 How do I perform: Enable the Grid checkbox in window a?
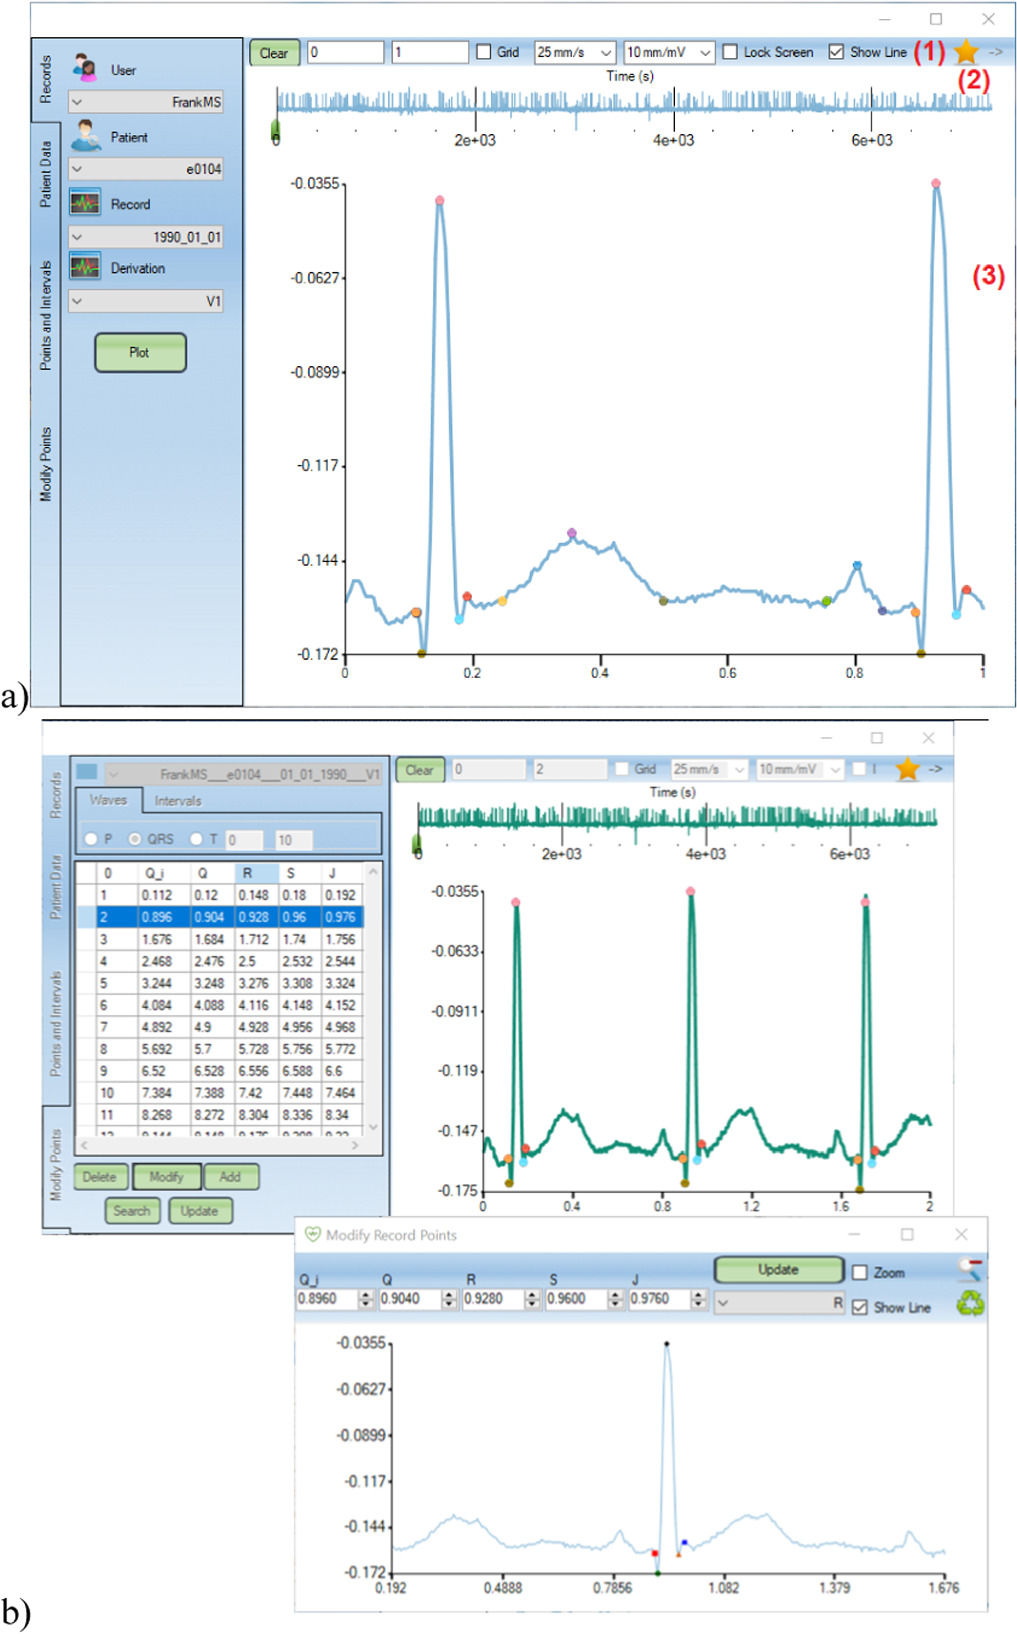coord(484,52)
